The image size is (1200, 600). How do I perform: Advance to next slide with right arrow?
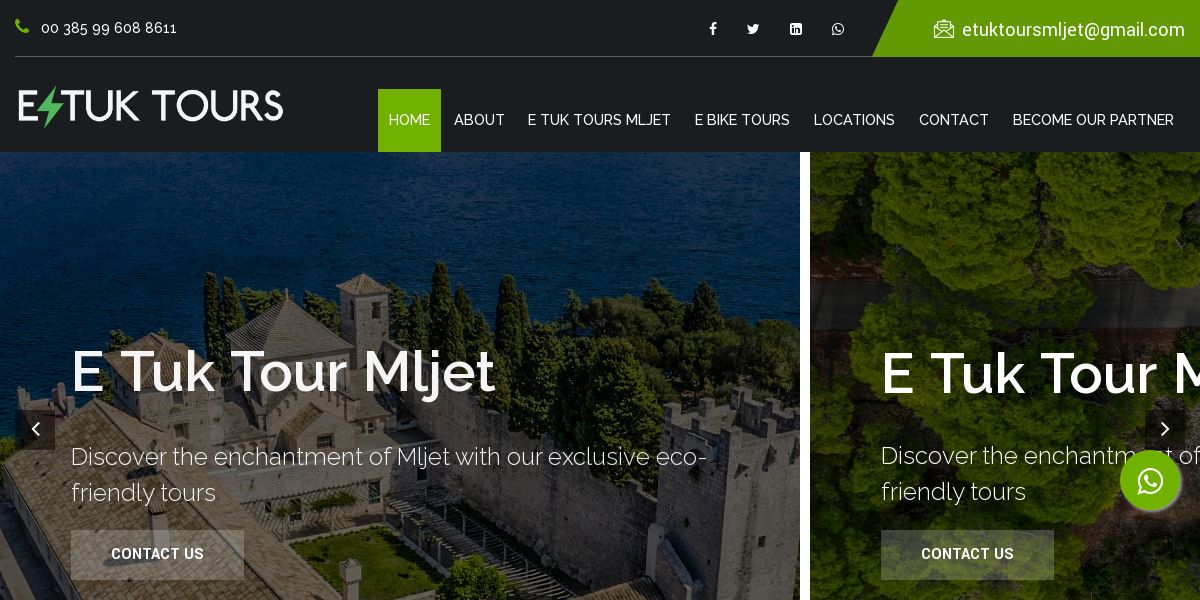[1165, 430]
